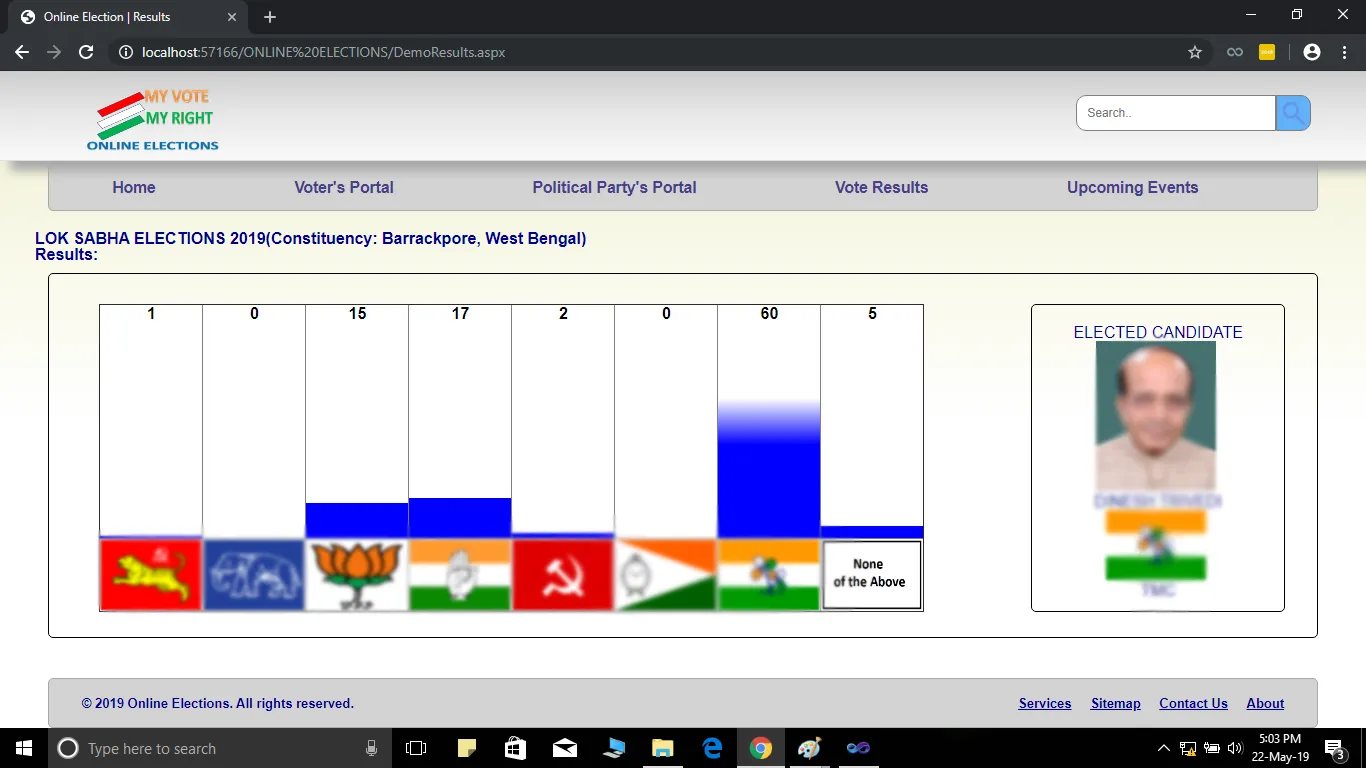
Task: Open the Chrome profile avatar
Action: tap(1312, 52)
